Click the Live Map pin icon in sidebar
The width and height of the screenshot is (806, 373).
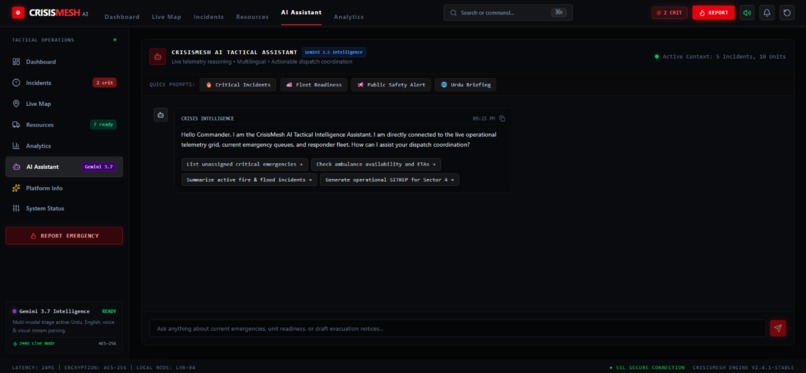coord(16,104)
